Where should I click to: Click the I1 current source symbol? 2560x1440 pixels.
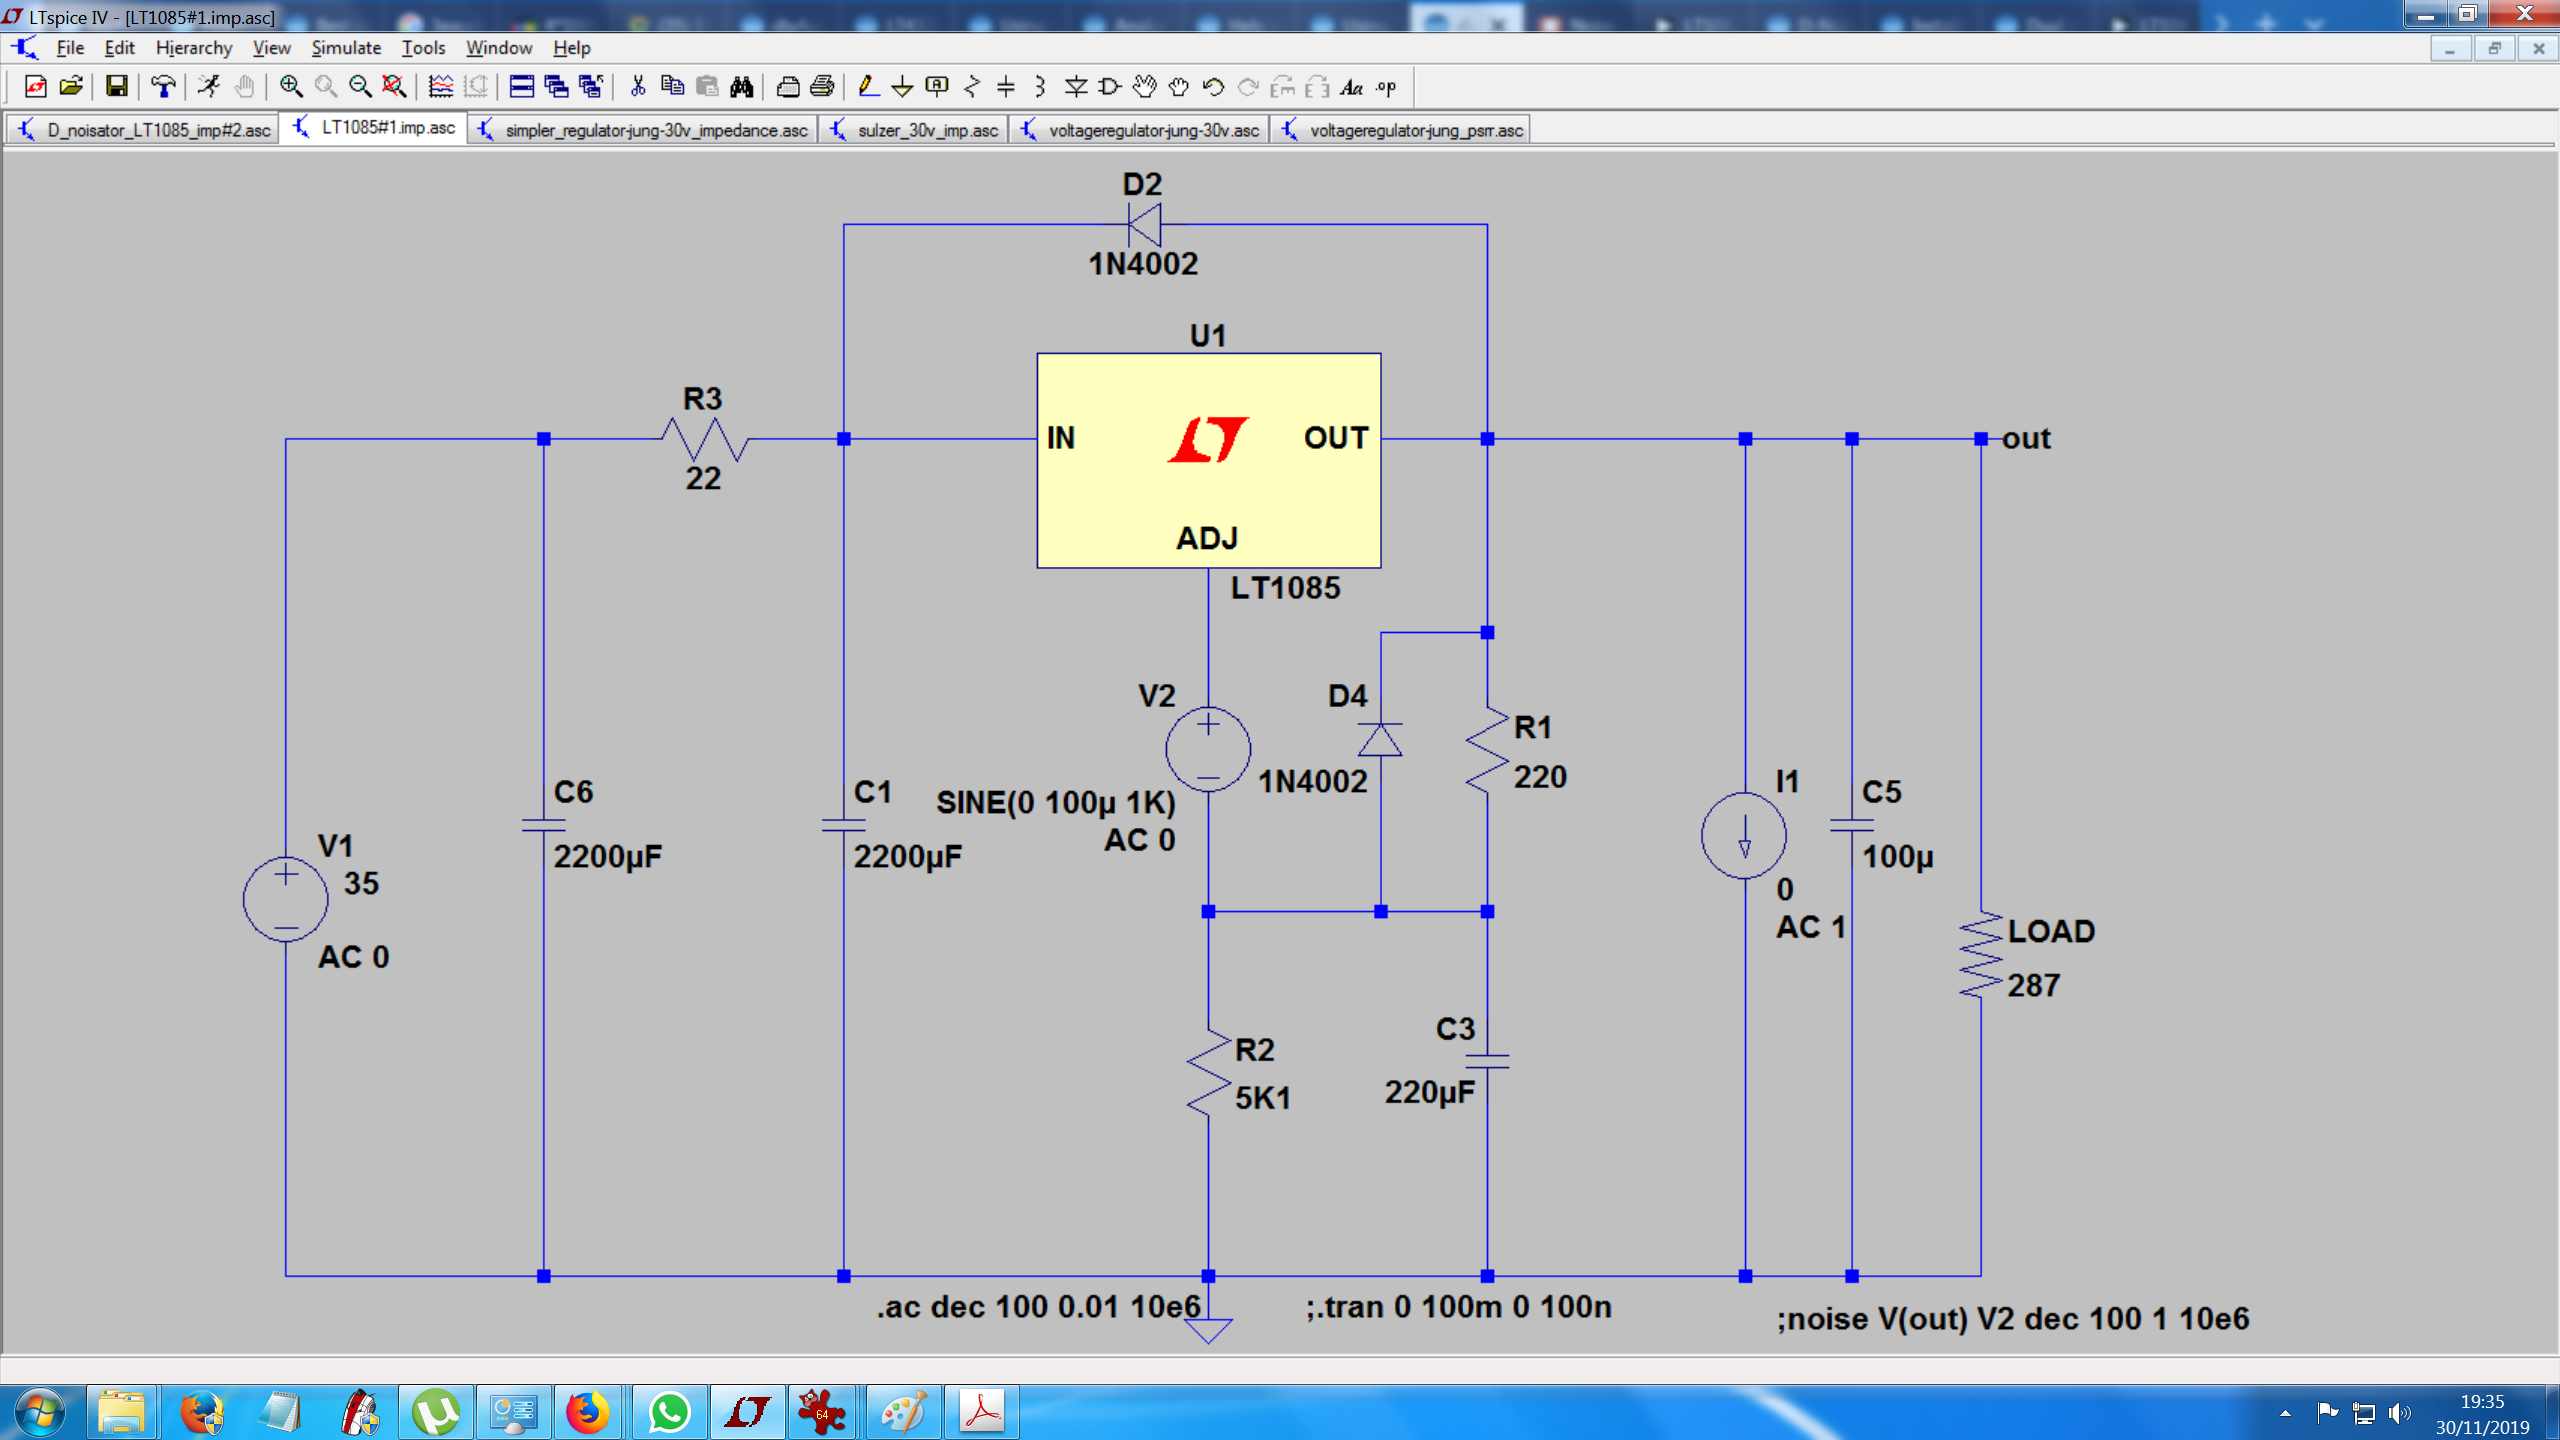1744,835
